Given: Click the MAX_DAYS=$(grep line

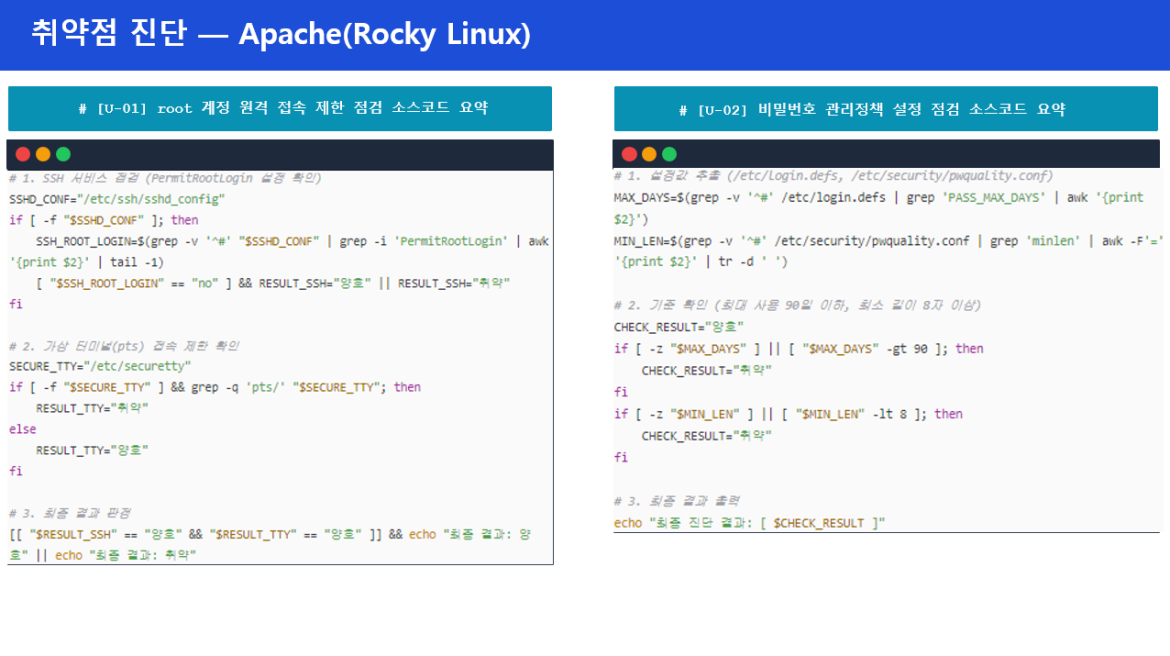Looking at the screenshot, I should pos(879,198).
